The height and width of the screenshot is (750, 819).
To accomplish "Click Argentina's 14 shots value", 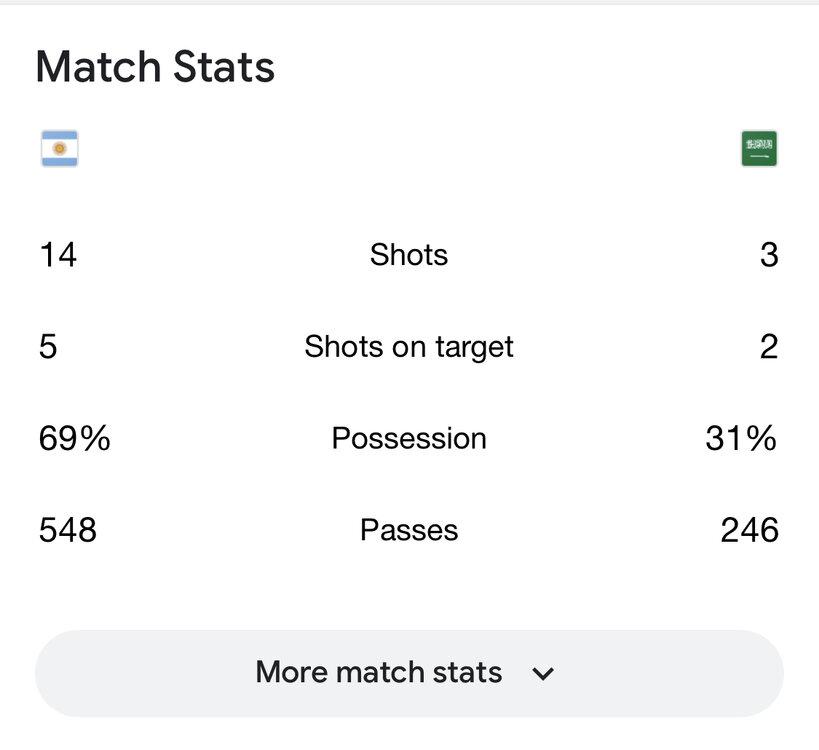I will 58,255.
